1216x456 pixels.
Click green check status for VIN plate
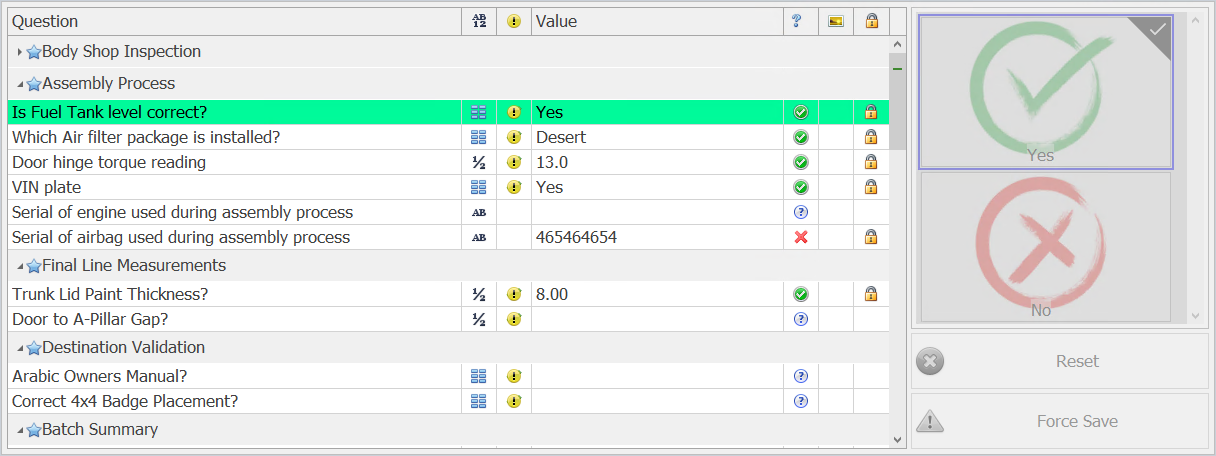800,187
